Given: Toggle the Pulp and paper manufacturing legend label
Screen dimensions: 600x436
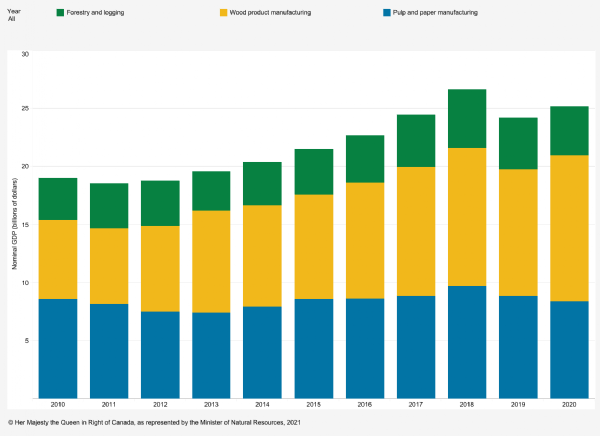Looking at the screenshot, I should click(x=438, y=13).
